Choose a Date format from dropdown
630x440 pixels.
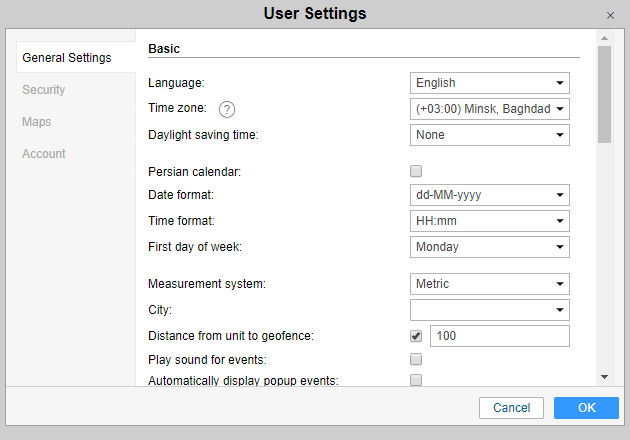click(489, 195)
